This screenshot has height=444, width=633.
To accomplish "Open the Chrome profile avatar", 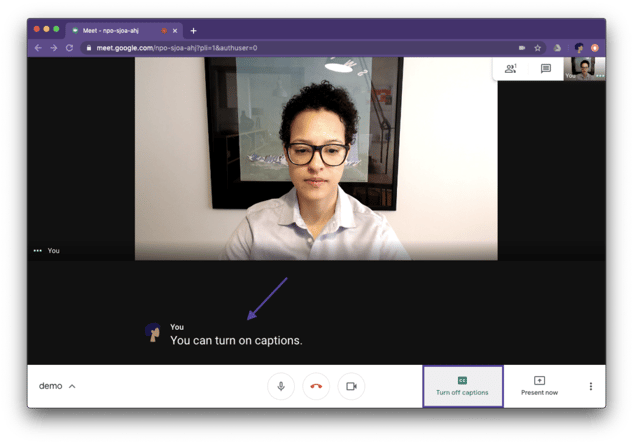I will point(579,48).
